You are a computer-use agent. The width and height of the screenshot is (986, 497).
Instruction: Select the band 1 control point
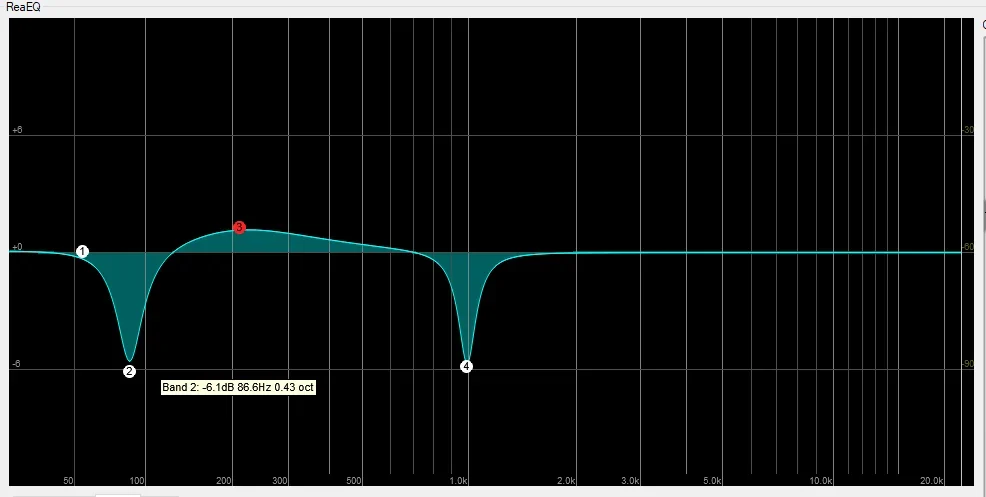82,252
